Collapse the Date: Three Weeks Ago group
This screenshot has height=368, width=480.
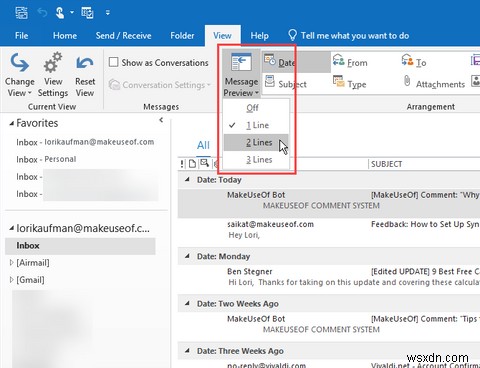(187, 351)
